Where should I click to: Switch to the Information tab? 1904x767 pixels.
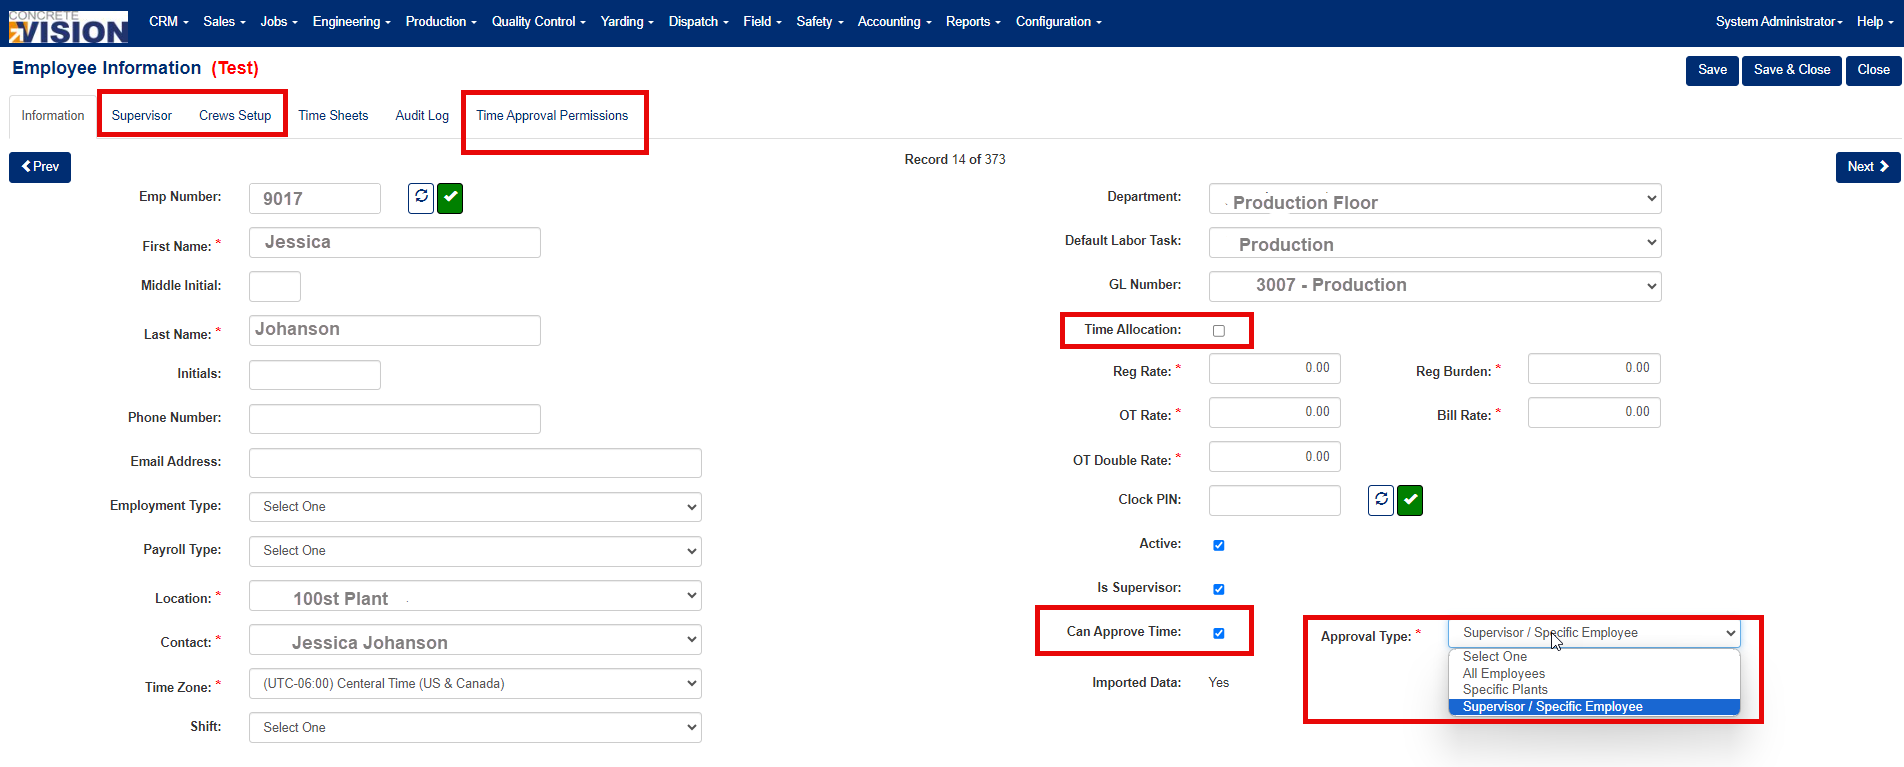(x=53, y=116)
